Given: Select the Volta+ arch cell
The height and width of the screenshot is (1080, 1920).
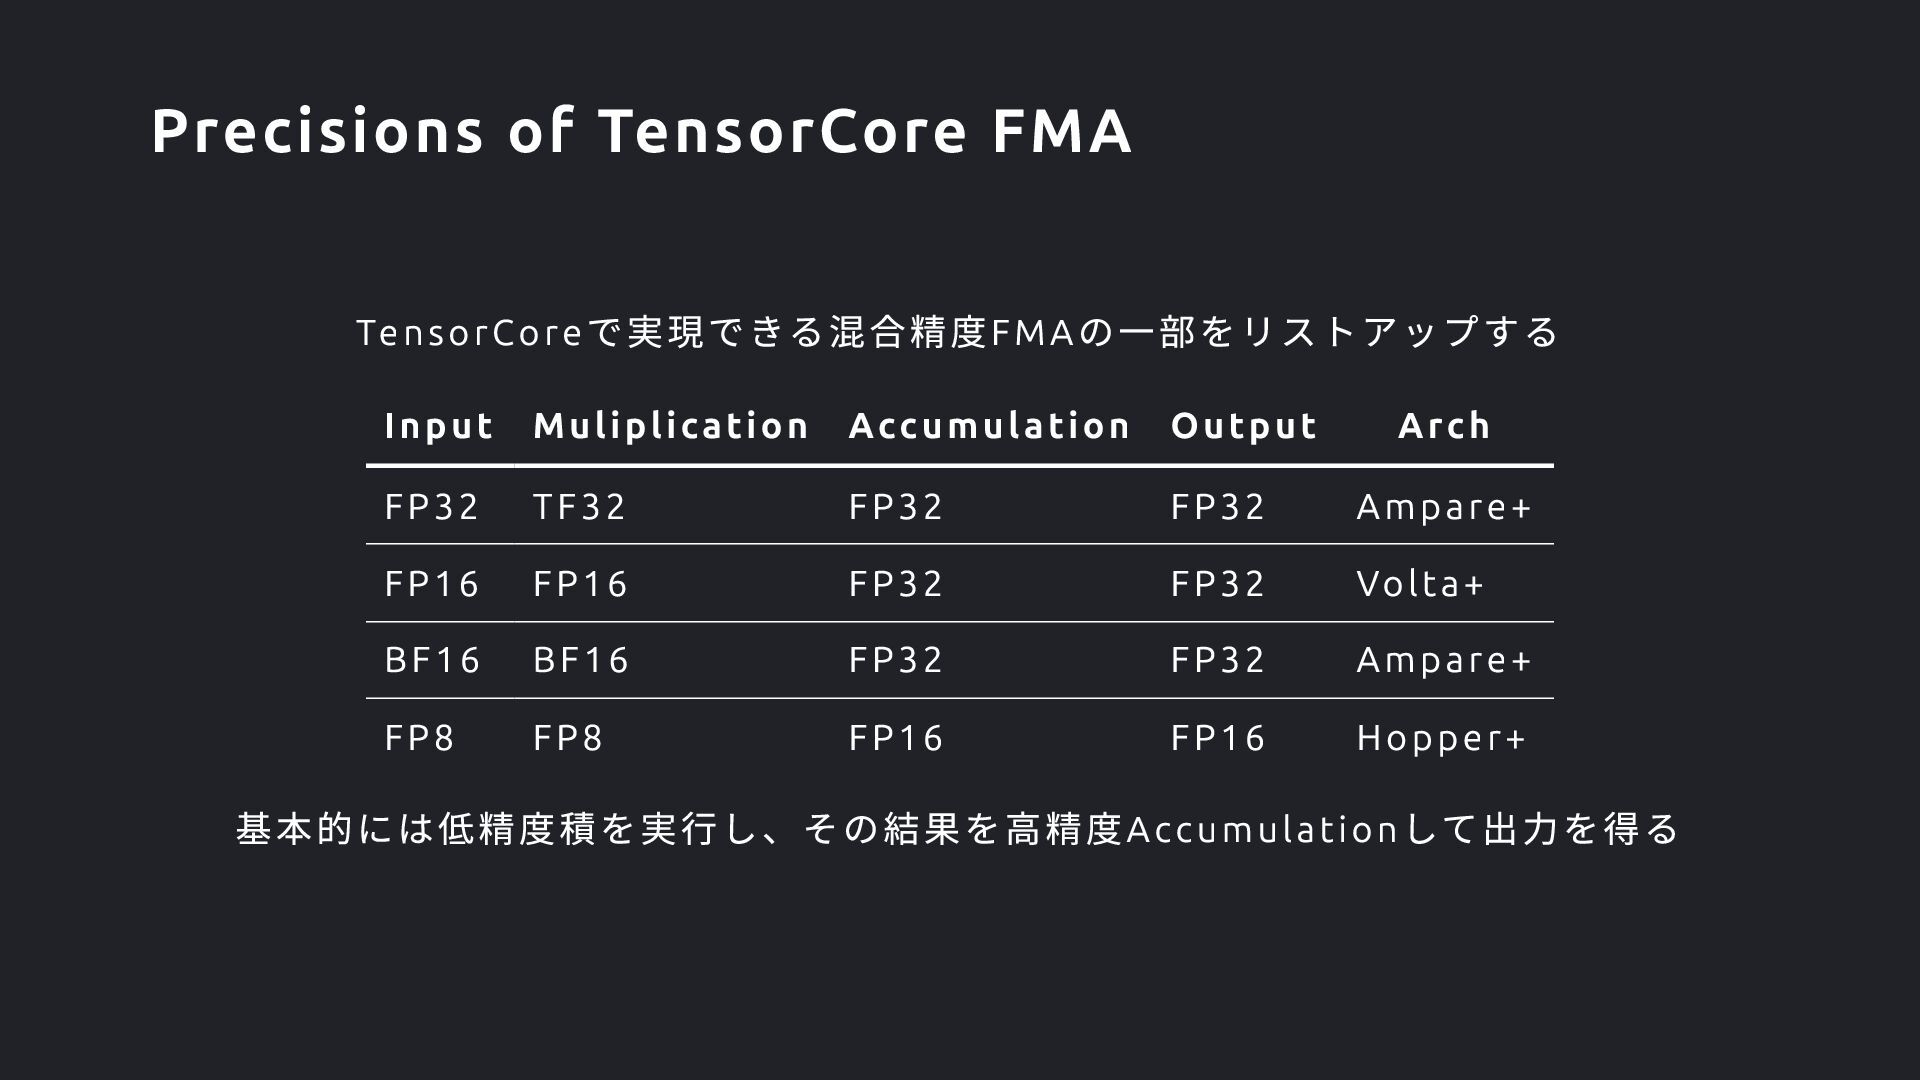Looking at the screenshot, I should tap(1420, 584).
